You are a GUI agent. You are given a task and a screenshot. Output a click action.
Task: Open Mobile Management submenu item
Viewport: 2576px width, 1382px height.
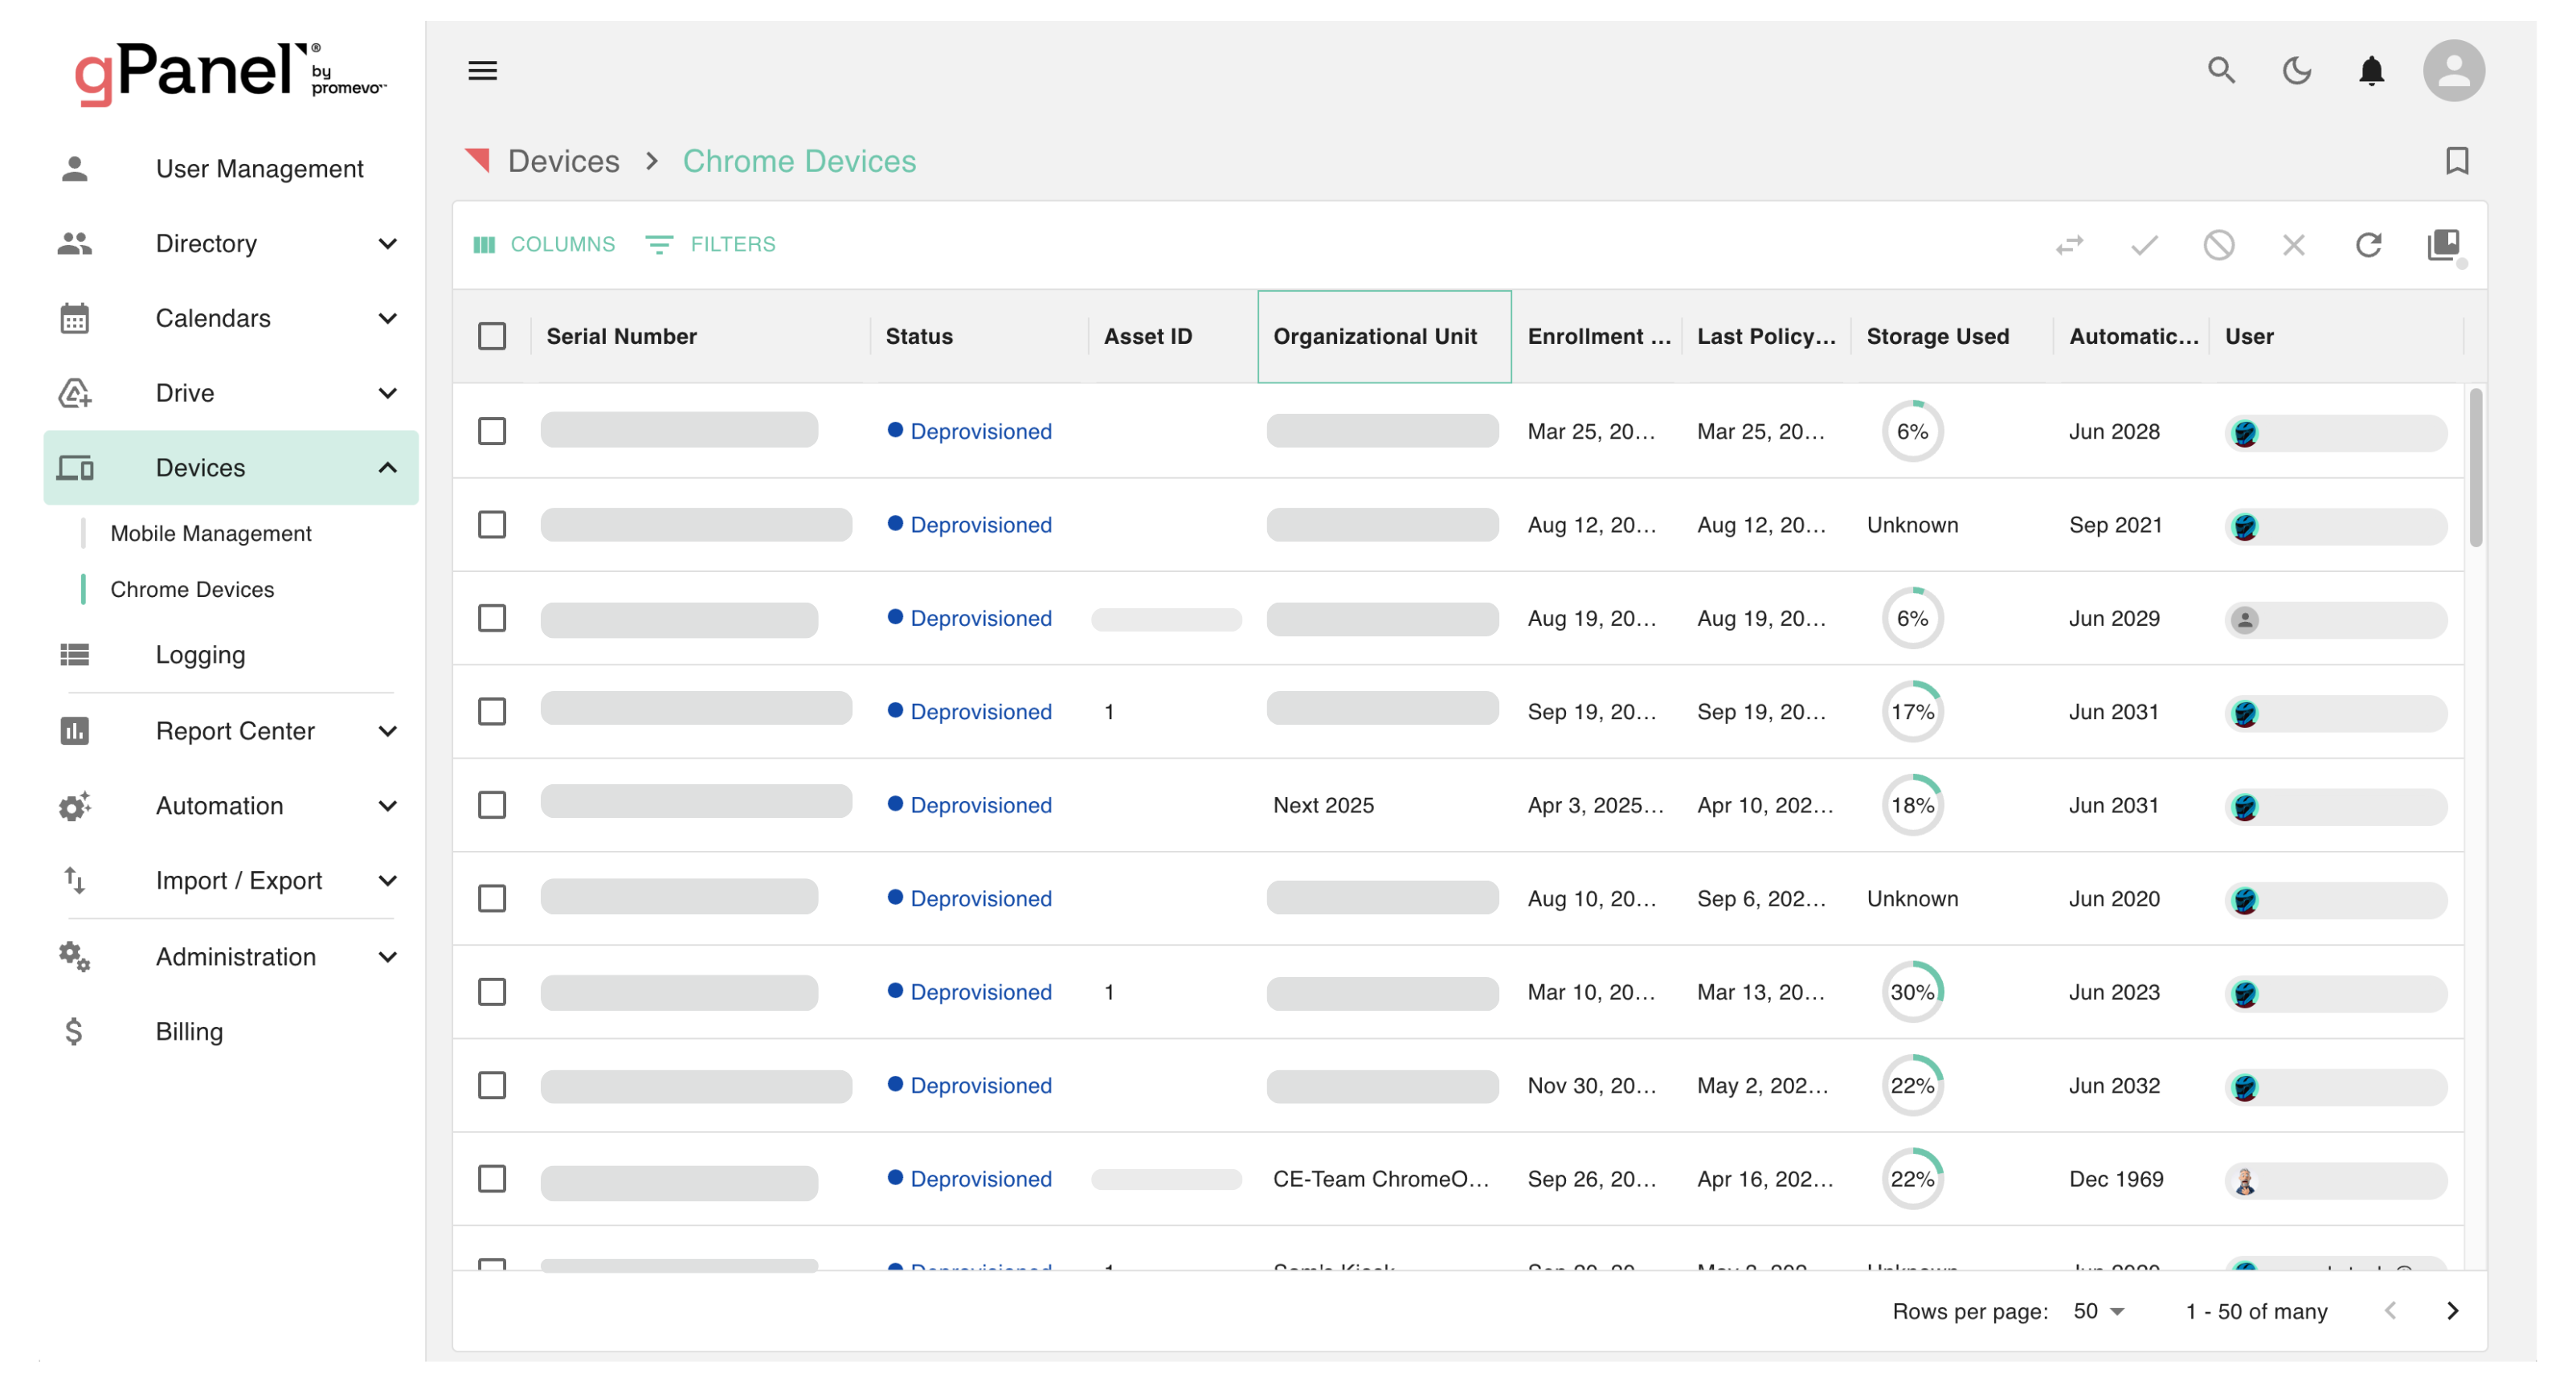click(x=211, y=534)
